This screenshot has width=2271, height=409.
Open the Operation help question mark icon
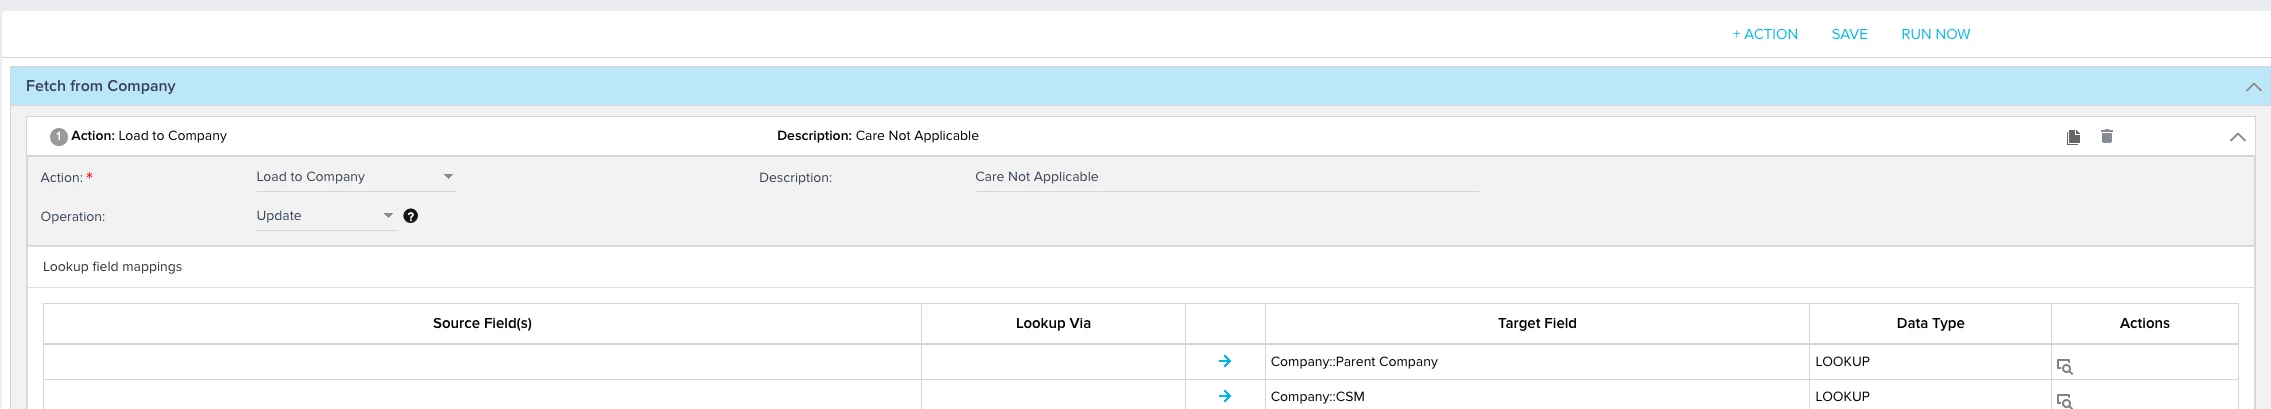pyautogui.click(x=410, y=216)
